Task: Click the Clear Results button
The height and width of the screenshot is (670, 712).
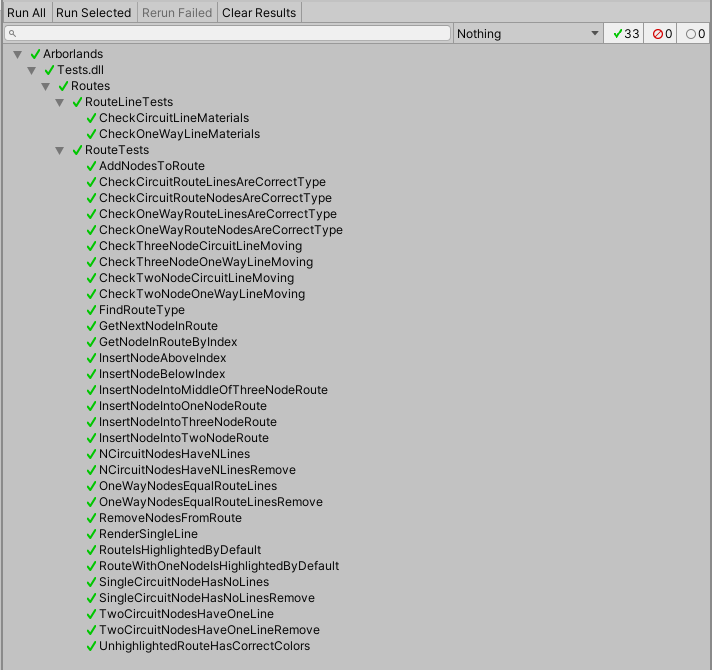Action: tap(258, 13)
